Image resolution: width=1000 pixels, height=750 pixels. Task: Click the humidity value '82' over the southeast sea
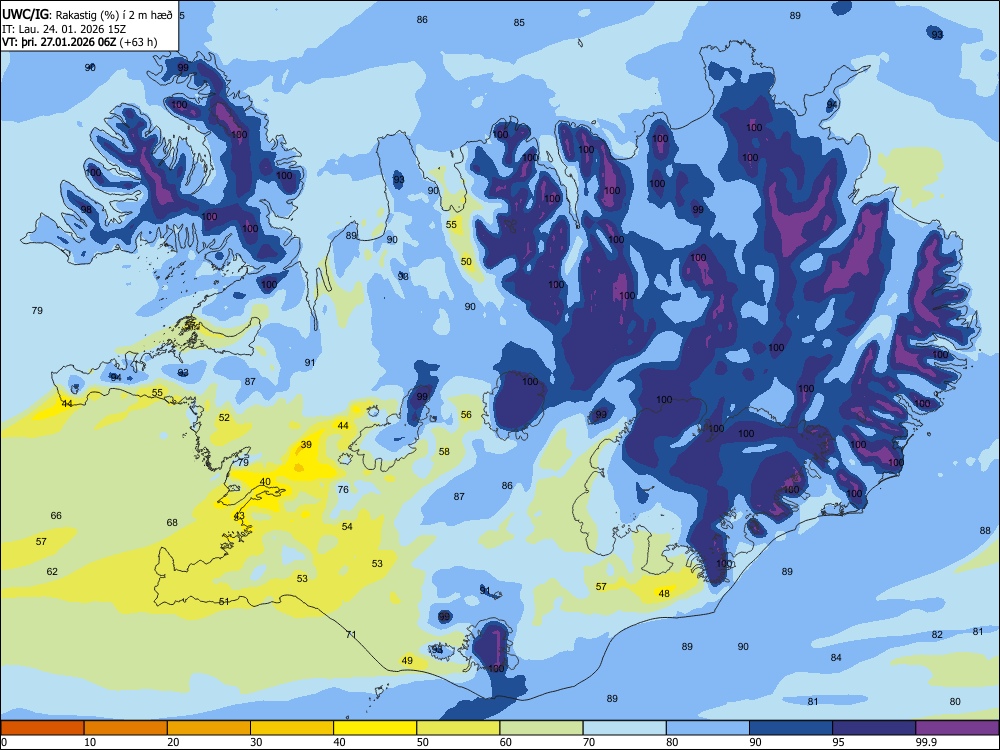click(x=937, y=635)
